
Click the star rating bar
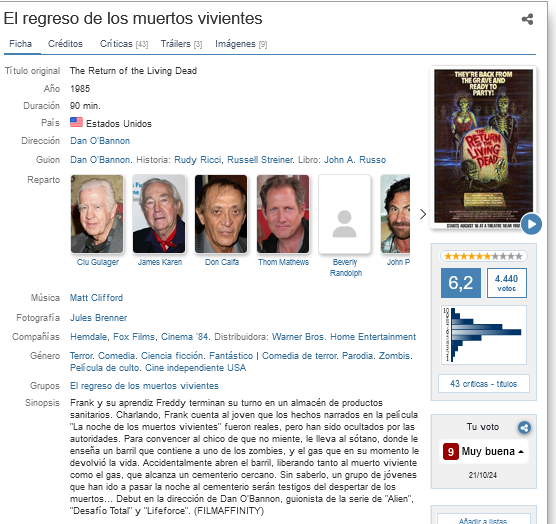coord(483,256)
